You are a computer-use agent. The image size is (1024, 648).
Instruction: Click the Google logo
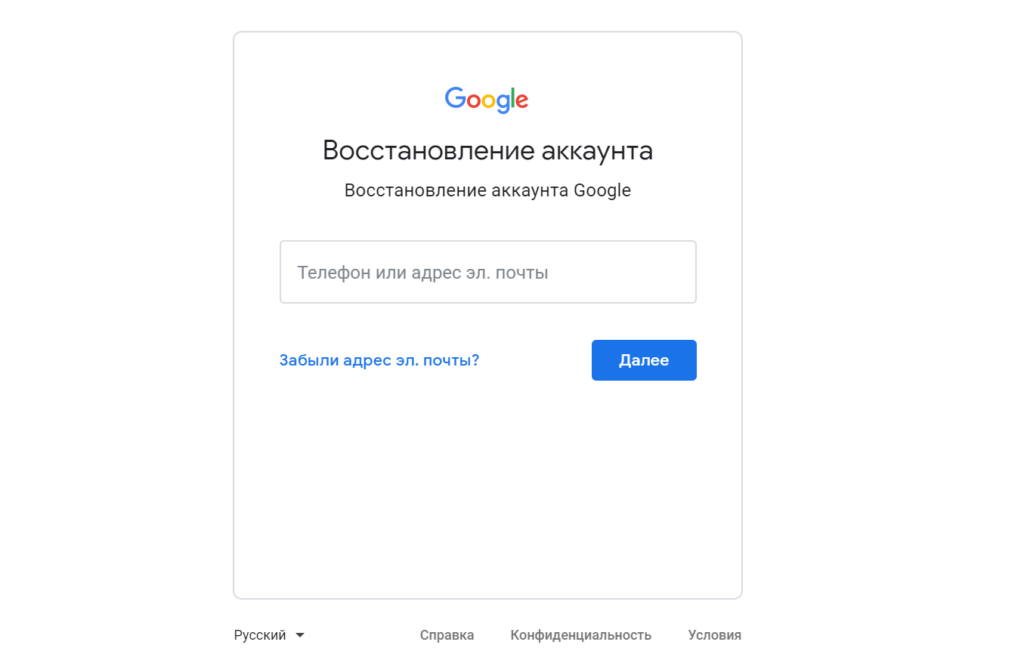(487, 99)
